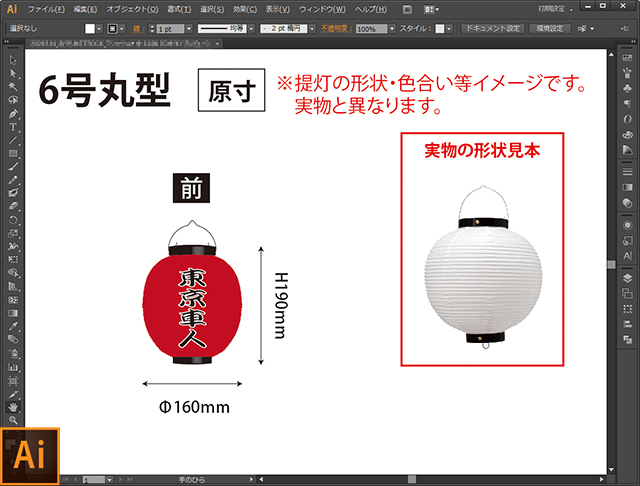This screenshot has height=486, width=640.
Task: Open the 不透明度 opacity panel link
Action: click(336, 29)
